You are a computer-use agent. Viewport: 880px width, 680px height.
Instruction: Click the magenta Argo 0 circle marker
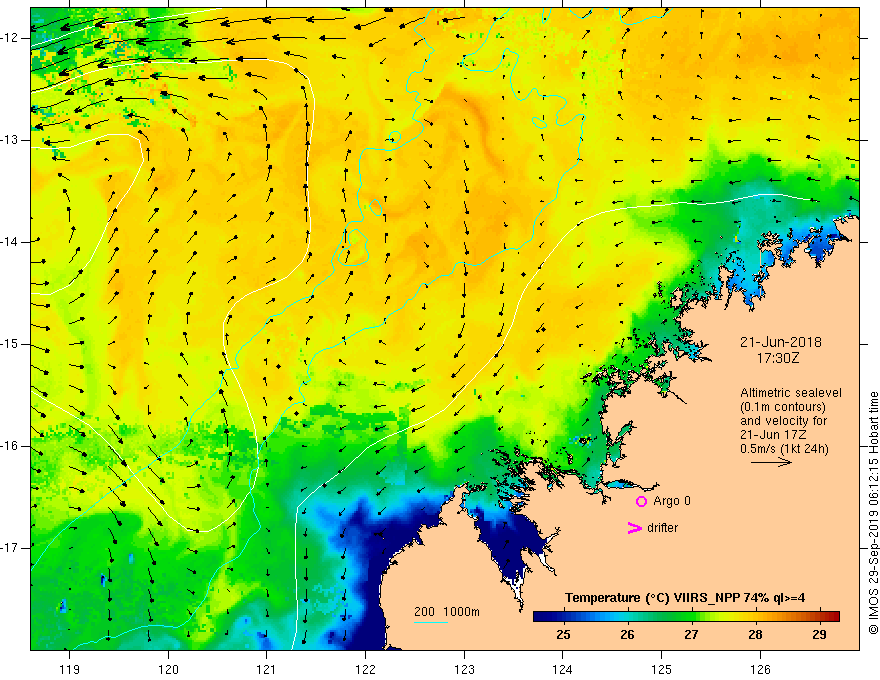(x=641, y=501)
